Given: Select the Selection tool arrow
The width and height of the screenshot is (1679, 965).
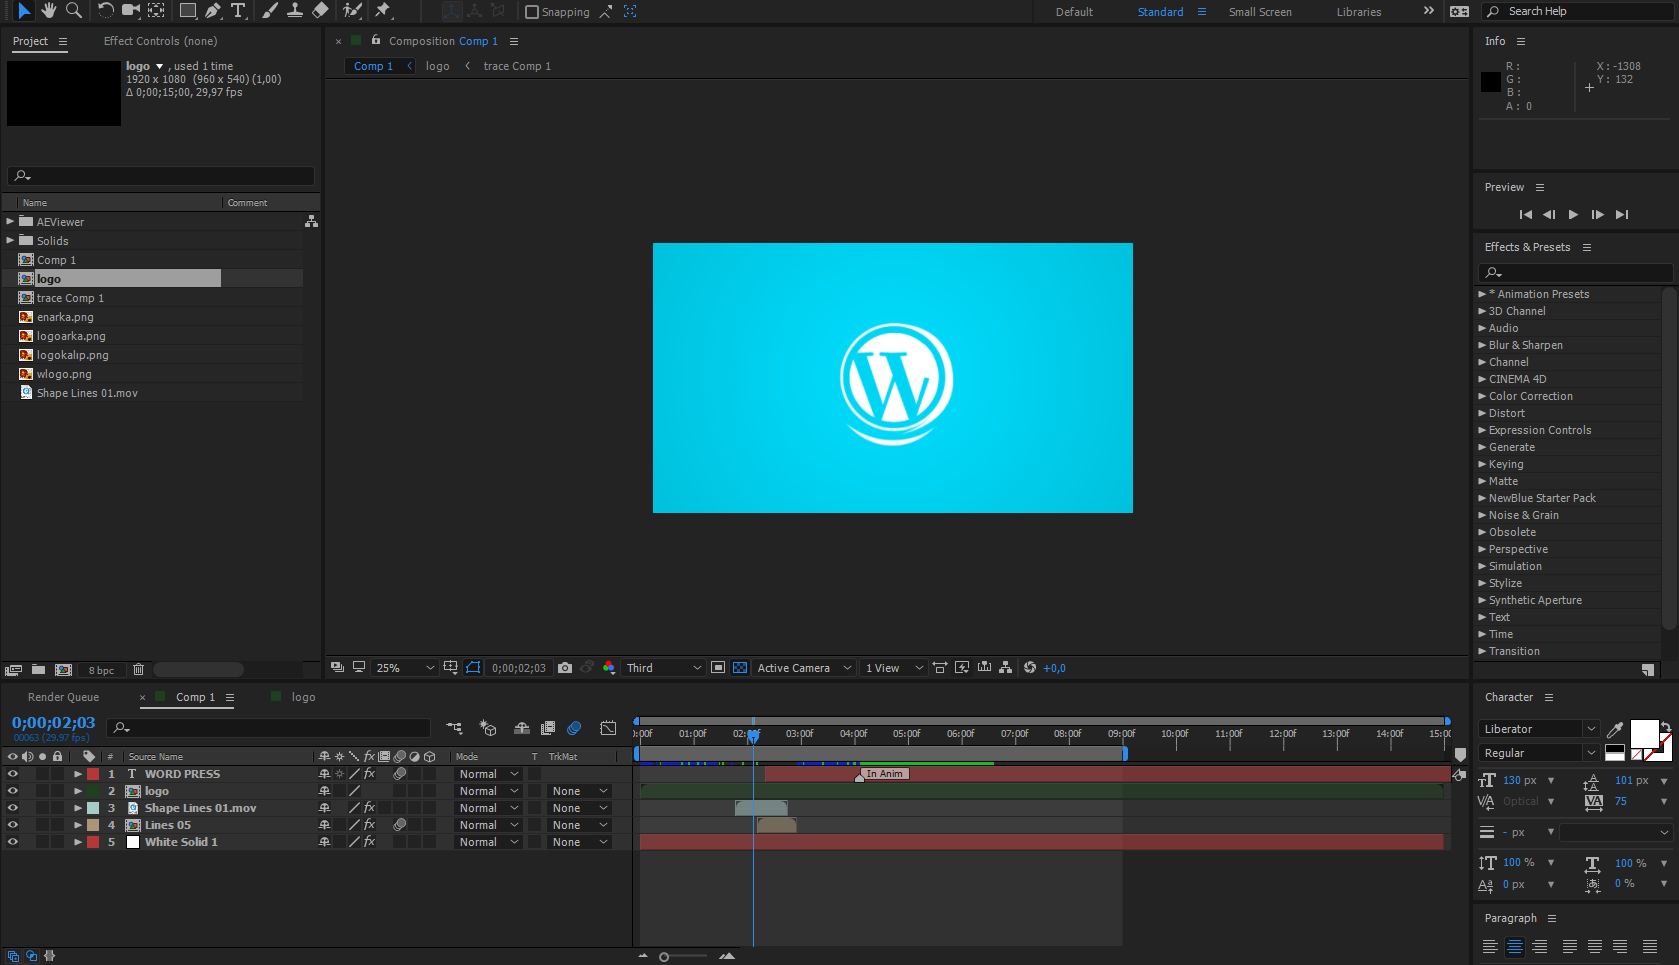Looking at the screenshot, I should (24, 11).
